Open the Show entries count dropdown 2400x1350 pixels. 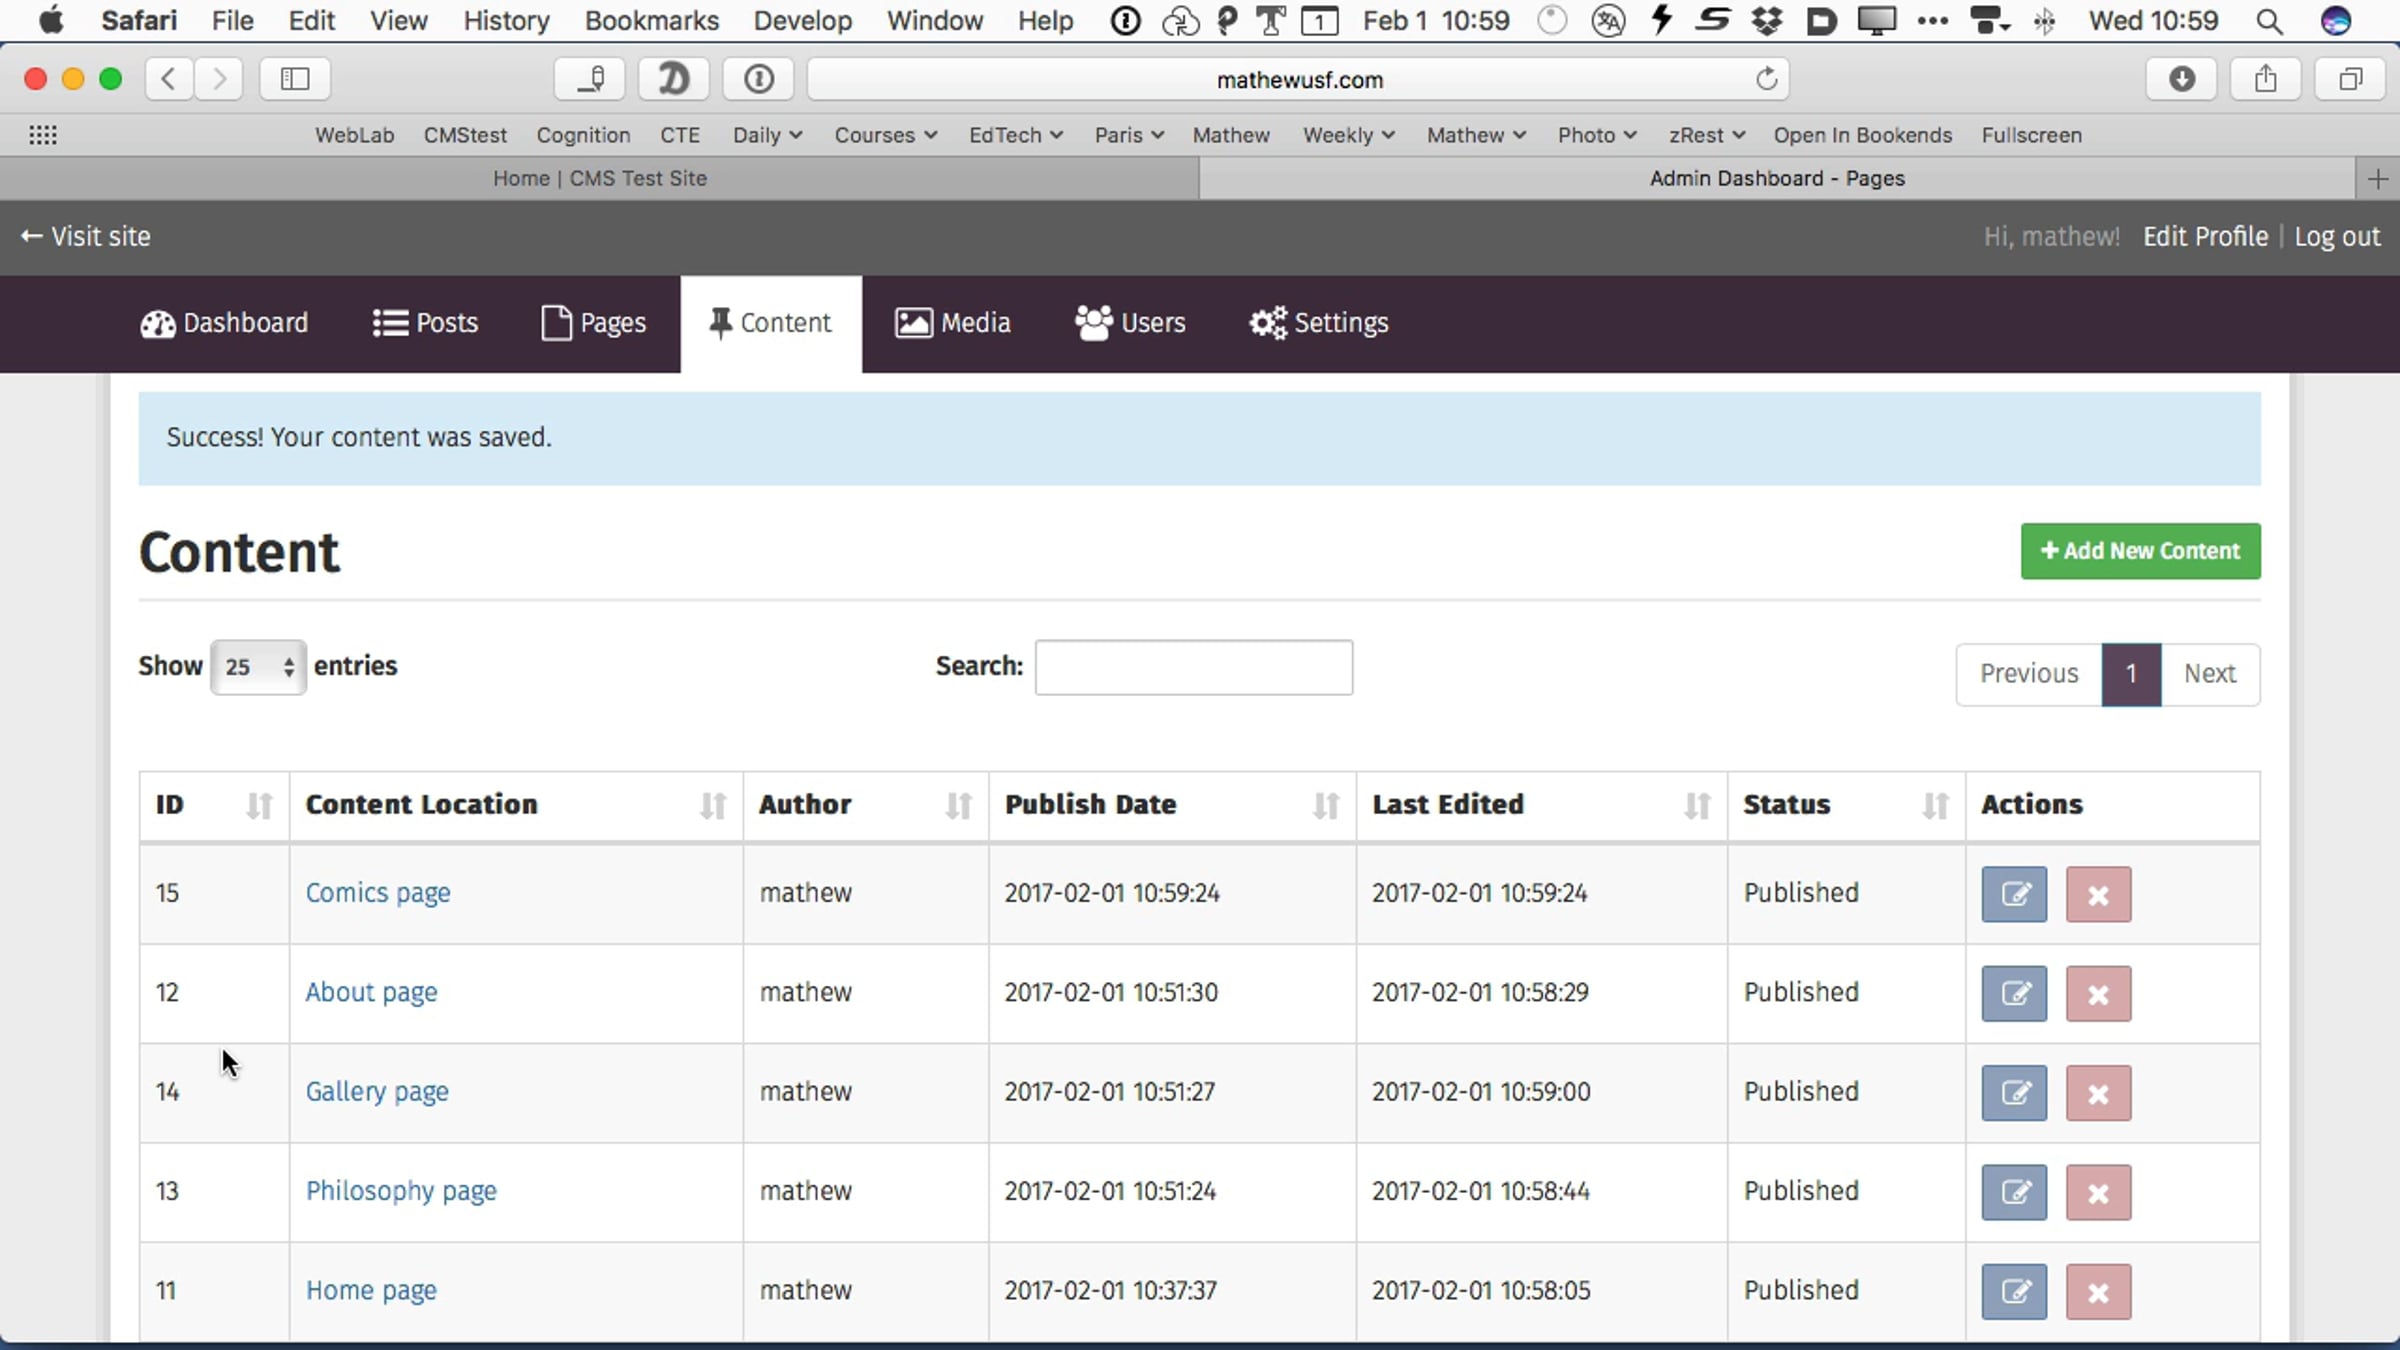pos(258,667)
